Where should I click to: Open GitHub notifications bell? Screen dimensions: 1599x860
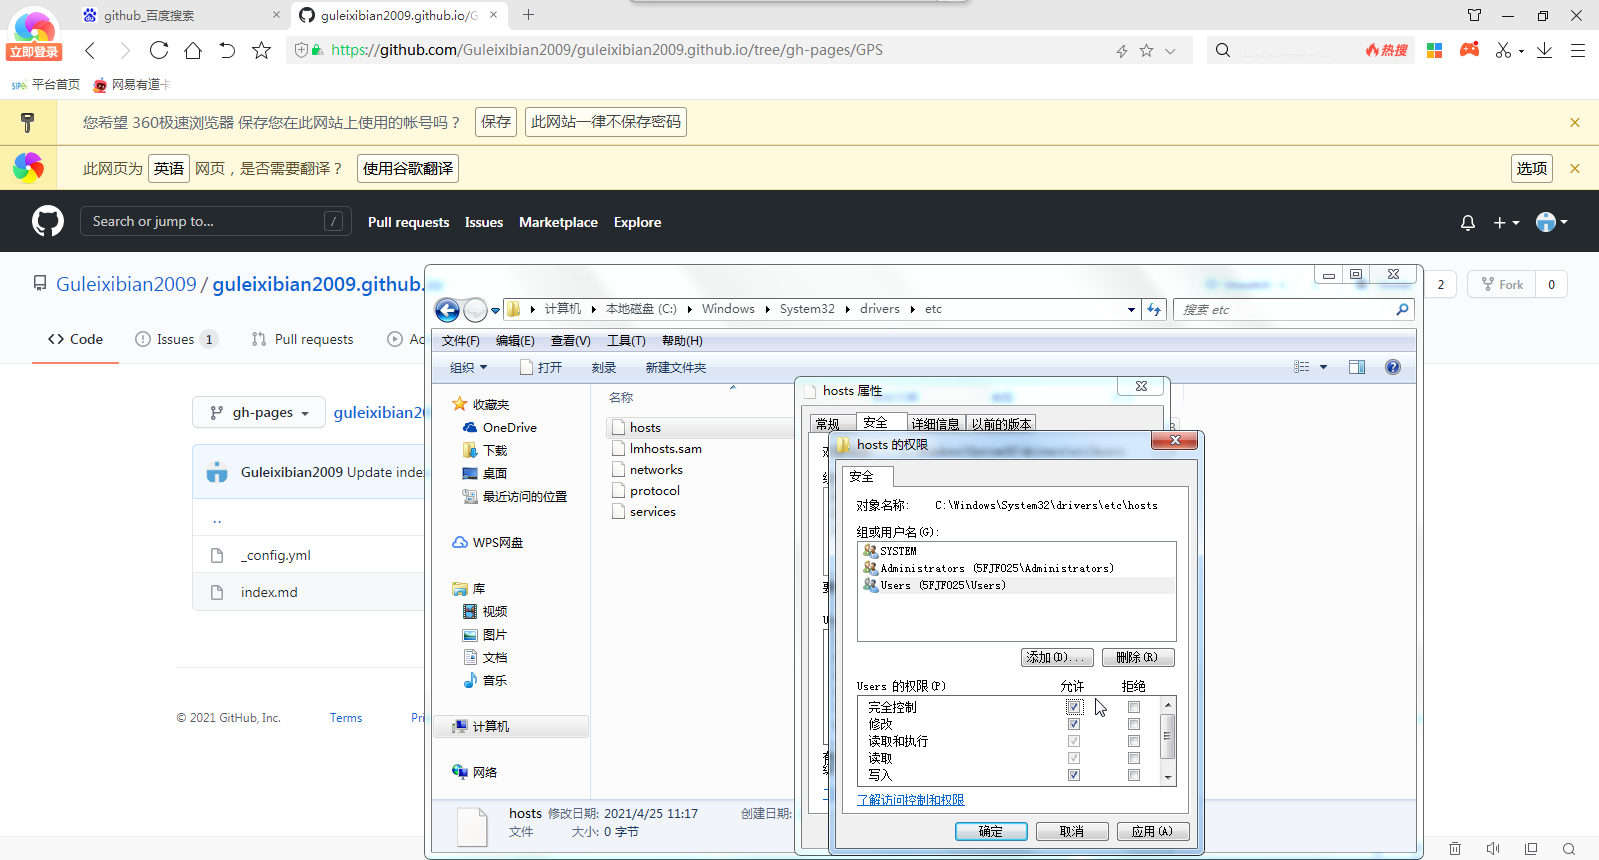point(1468,223)
